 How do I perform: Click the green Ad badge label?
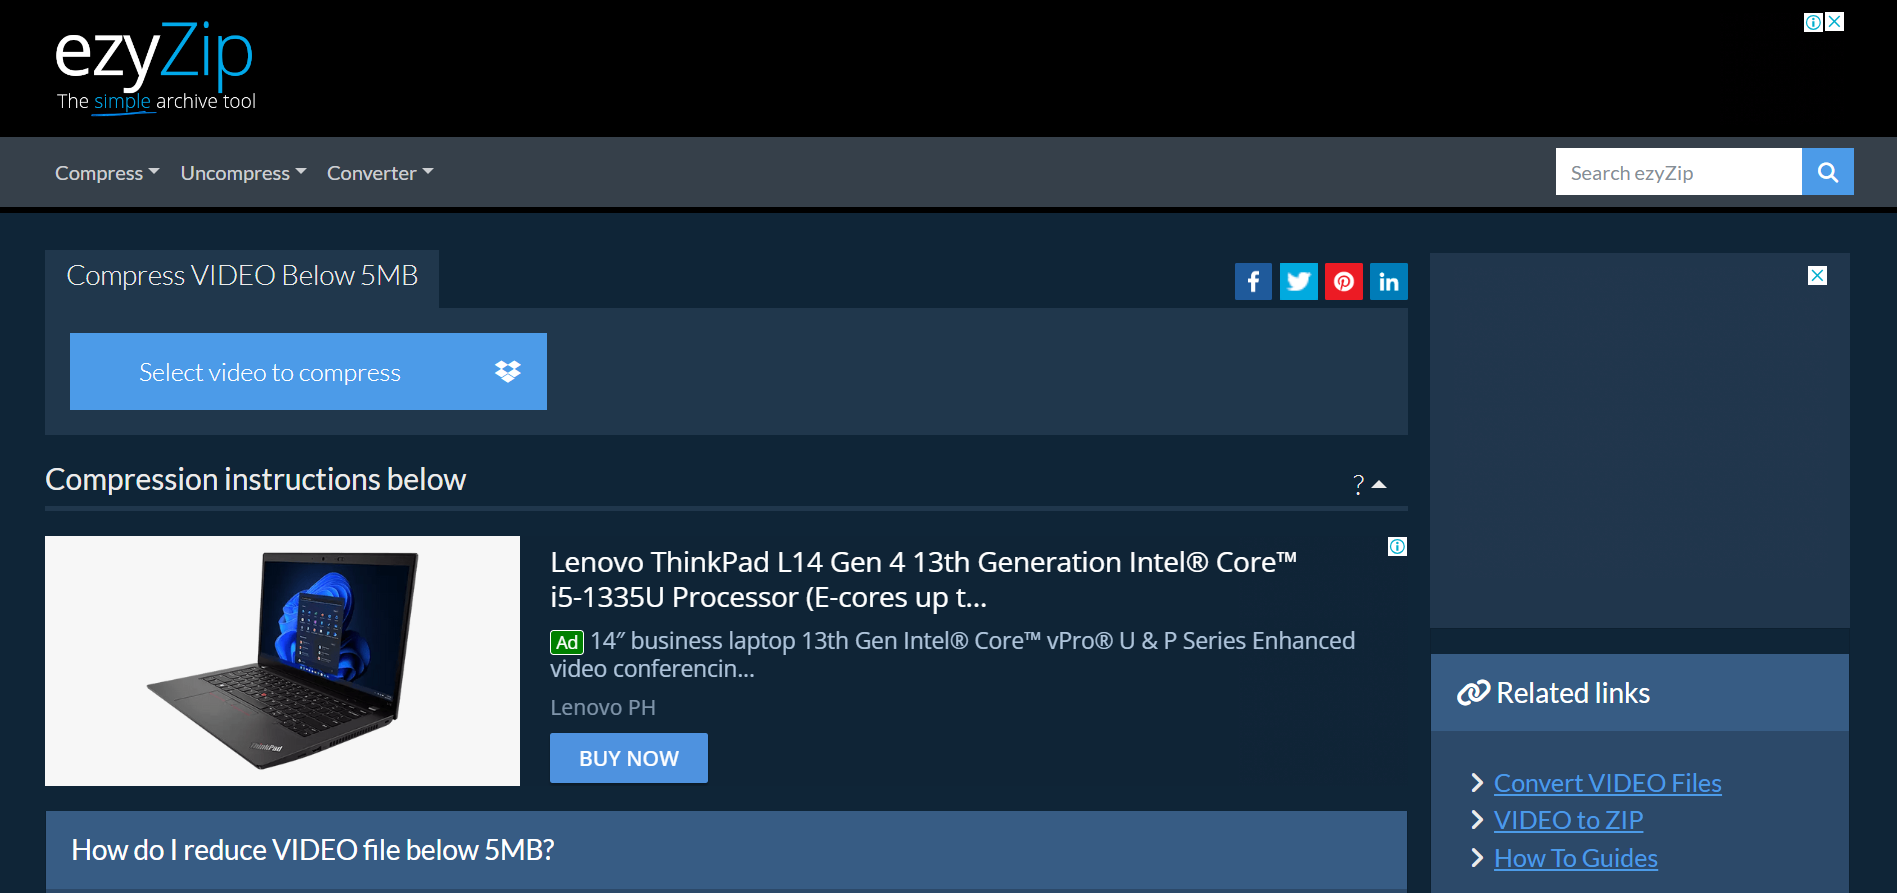567,642
